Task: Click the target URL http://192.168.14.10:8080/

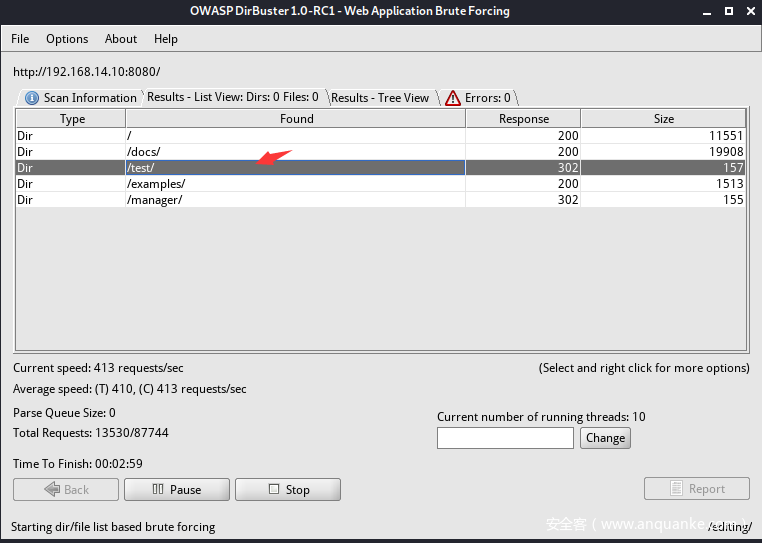Action: click(x=87, y=72)
